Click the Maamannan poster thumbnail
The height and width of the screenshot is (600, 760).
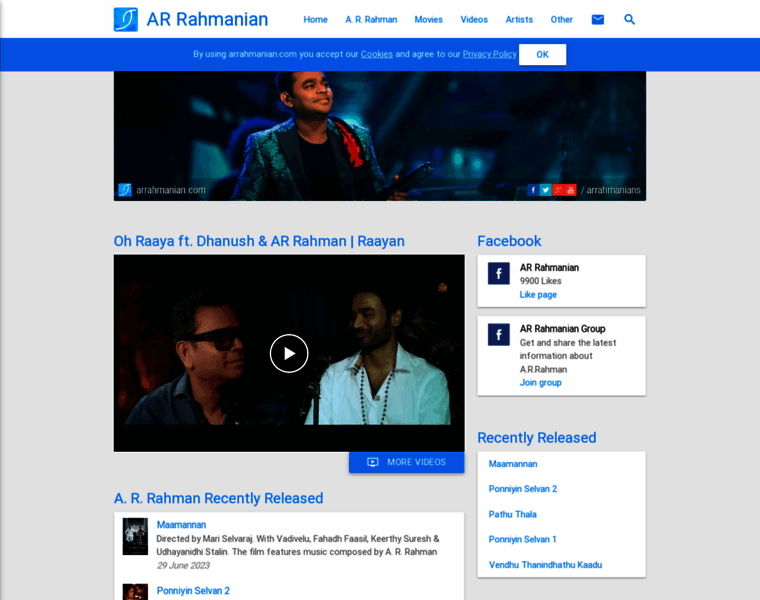click(x=135, y=537)
